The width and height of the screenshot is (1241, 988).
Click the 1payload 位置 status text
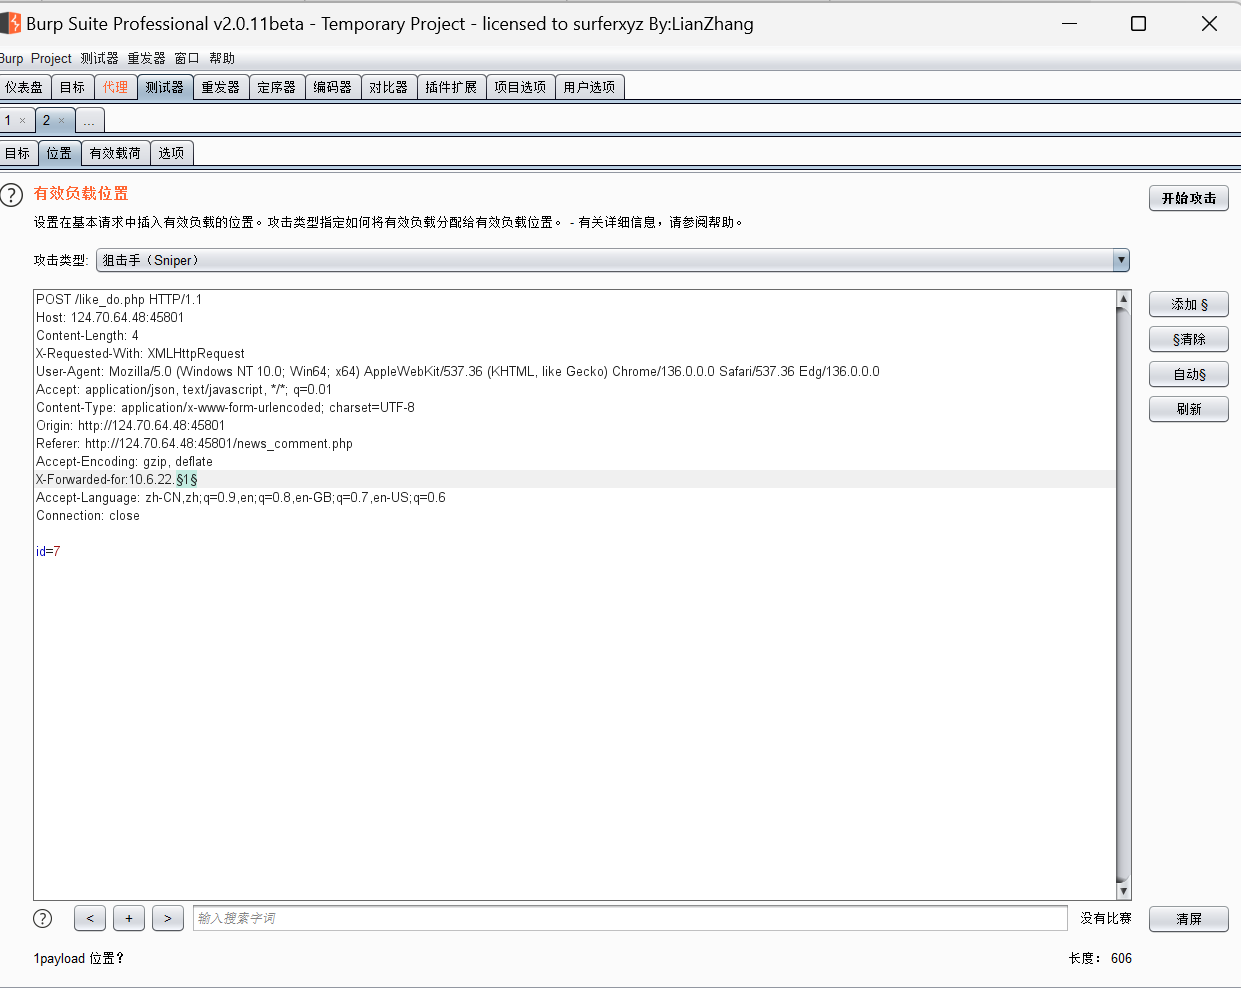[x=79, y=958]
